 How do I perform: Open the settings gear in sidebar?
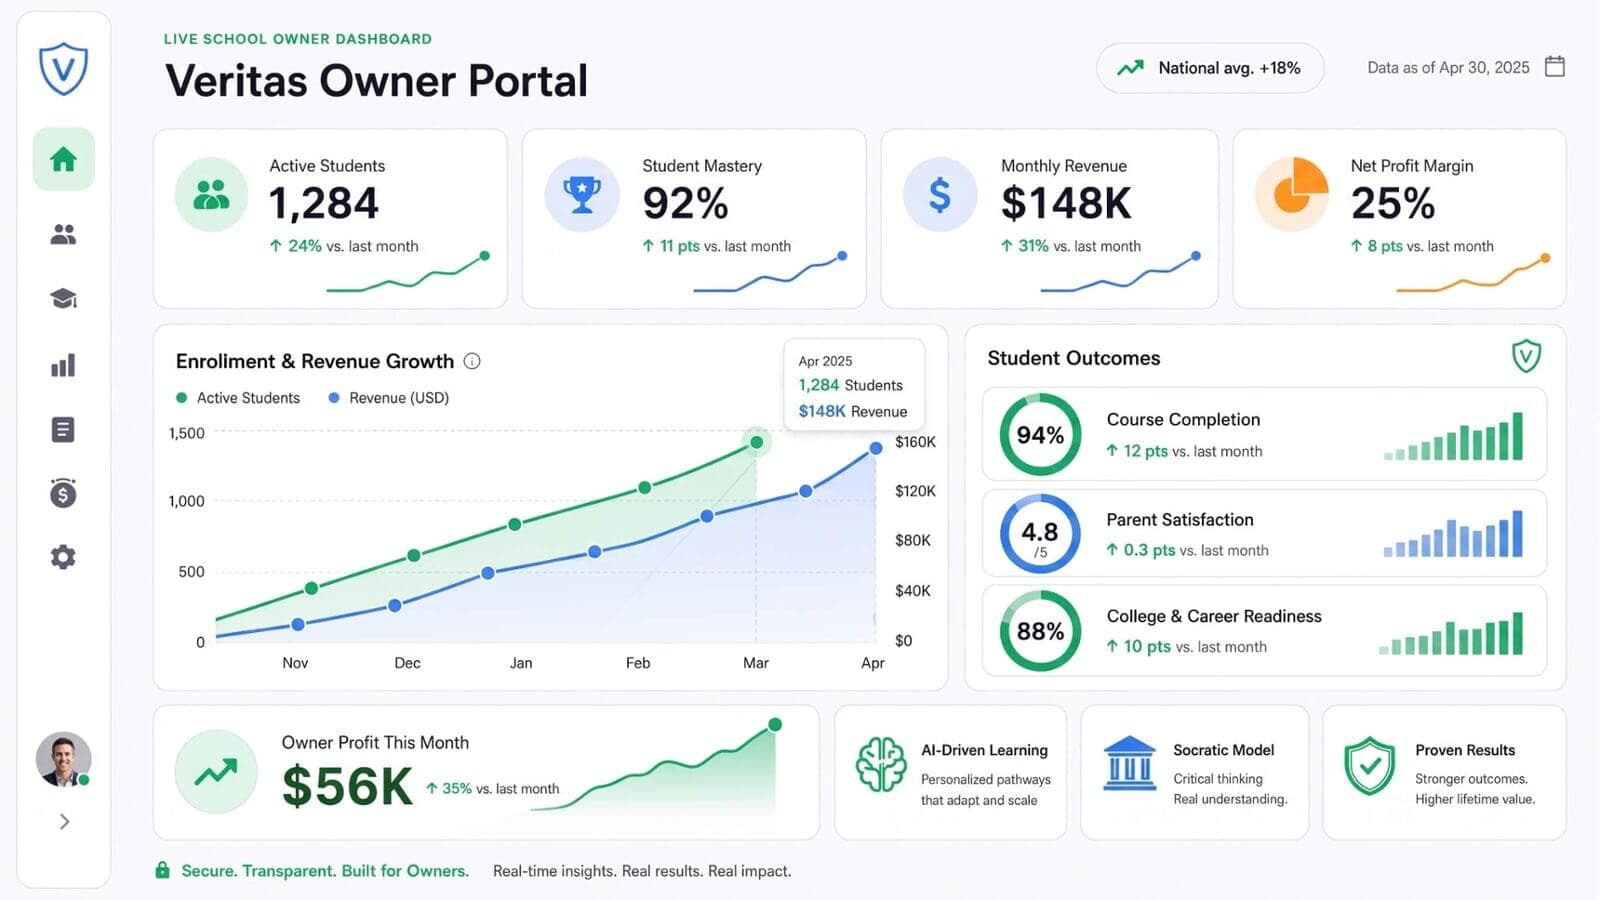coord(63,557)
